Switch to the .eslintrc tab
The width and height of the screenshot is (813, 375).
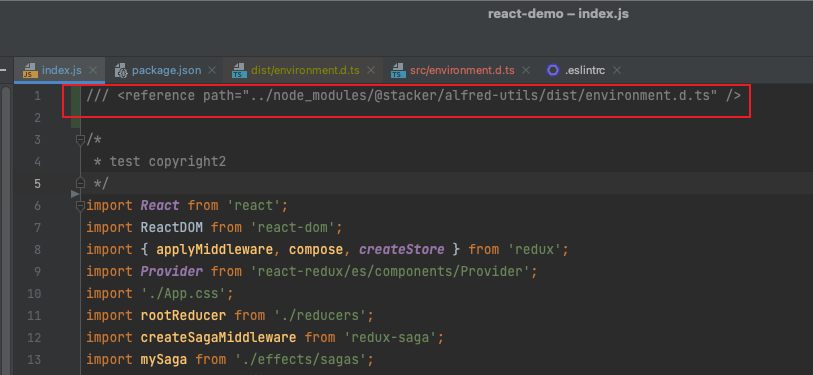(x=584, y=70)
